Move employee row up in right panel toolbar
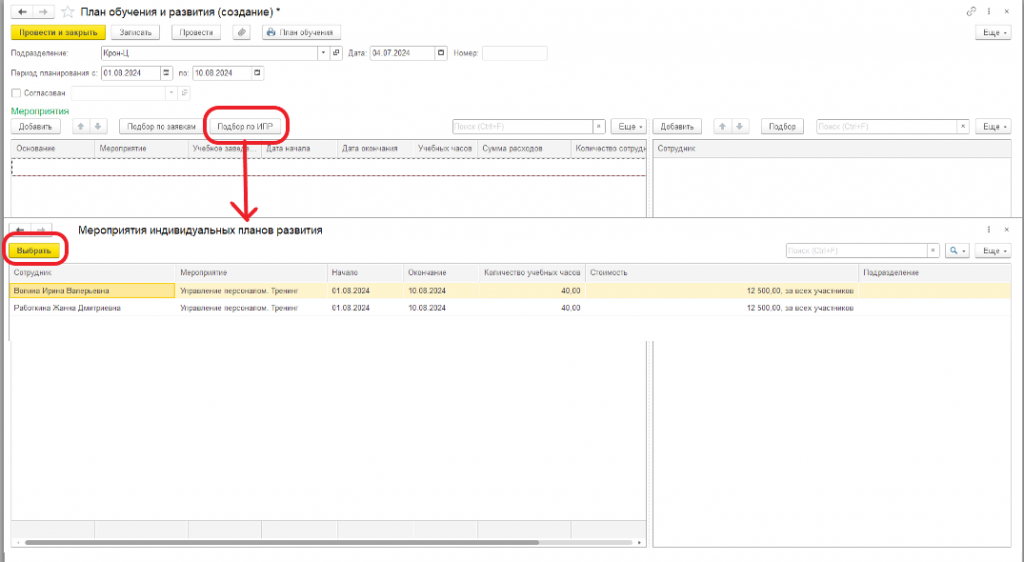Screen dimensions: 1024x562 (x=722, y=127)
